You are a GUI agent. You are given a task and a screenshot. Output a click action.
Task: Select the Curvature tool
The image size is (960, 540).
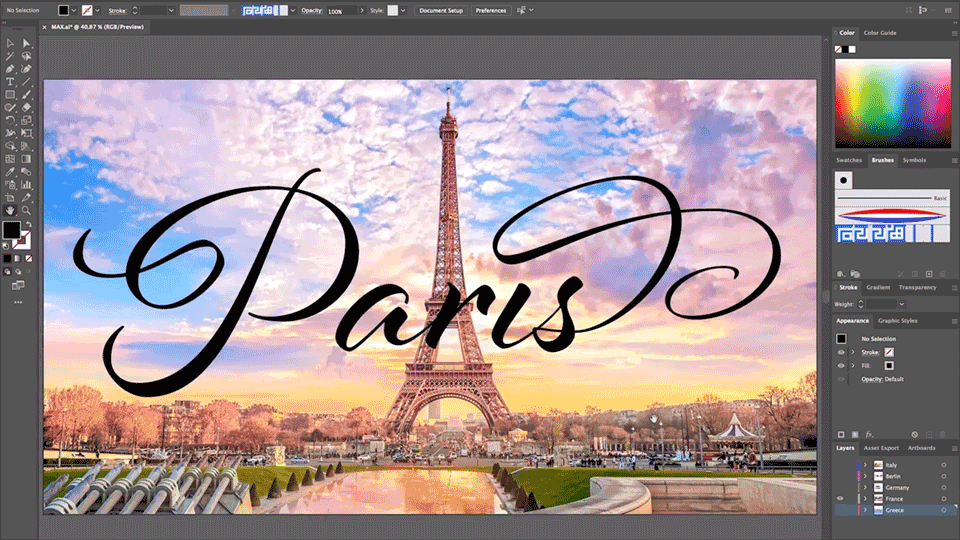click(26, 69)
